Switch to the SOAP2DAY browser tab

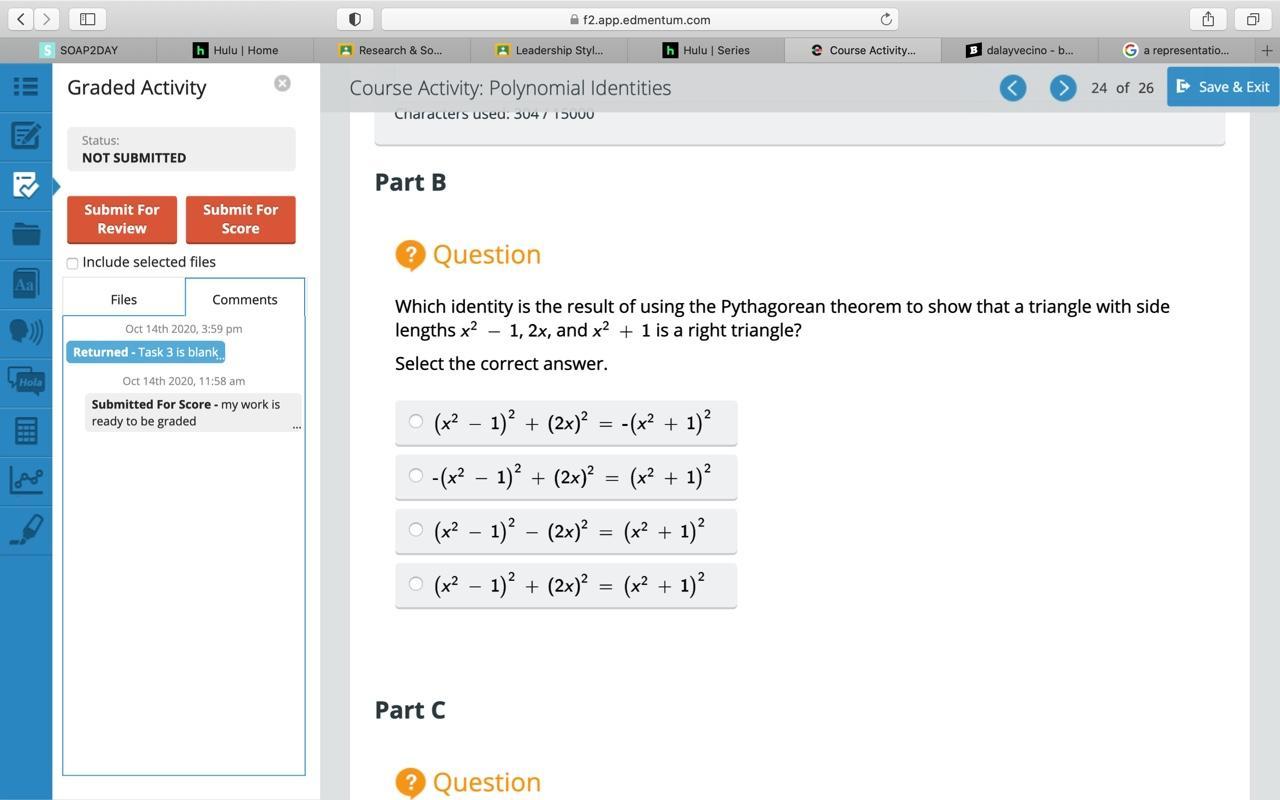tap(79, 50)
